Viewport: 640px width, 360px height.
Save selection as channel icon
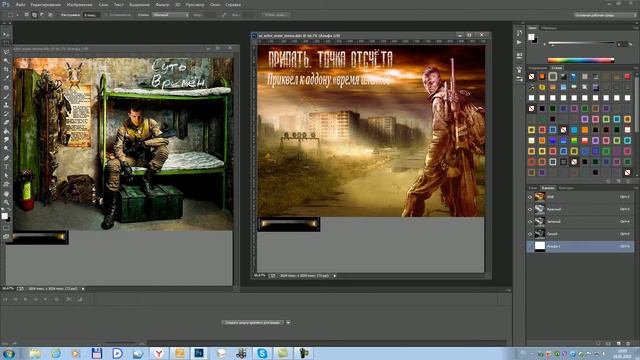pos(608,344)
